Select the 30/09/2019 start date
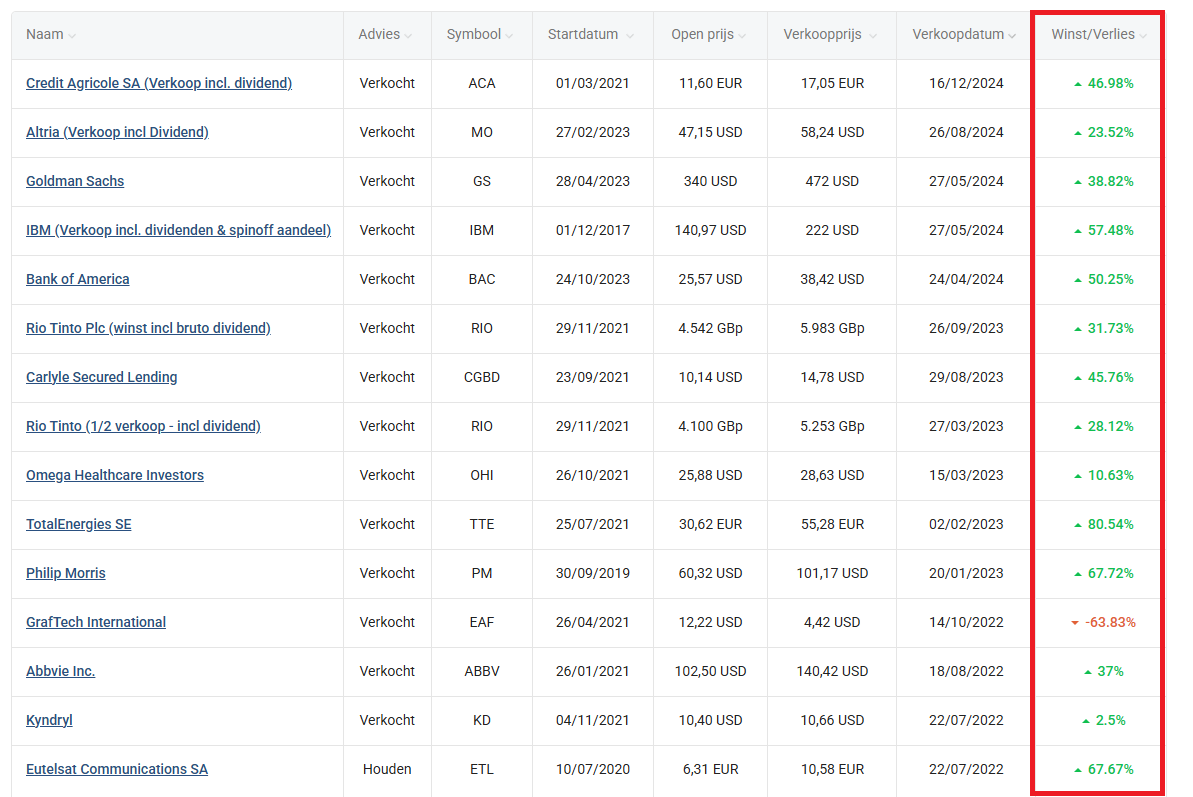 point(593,573)
